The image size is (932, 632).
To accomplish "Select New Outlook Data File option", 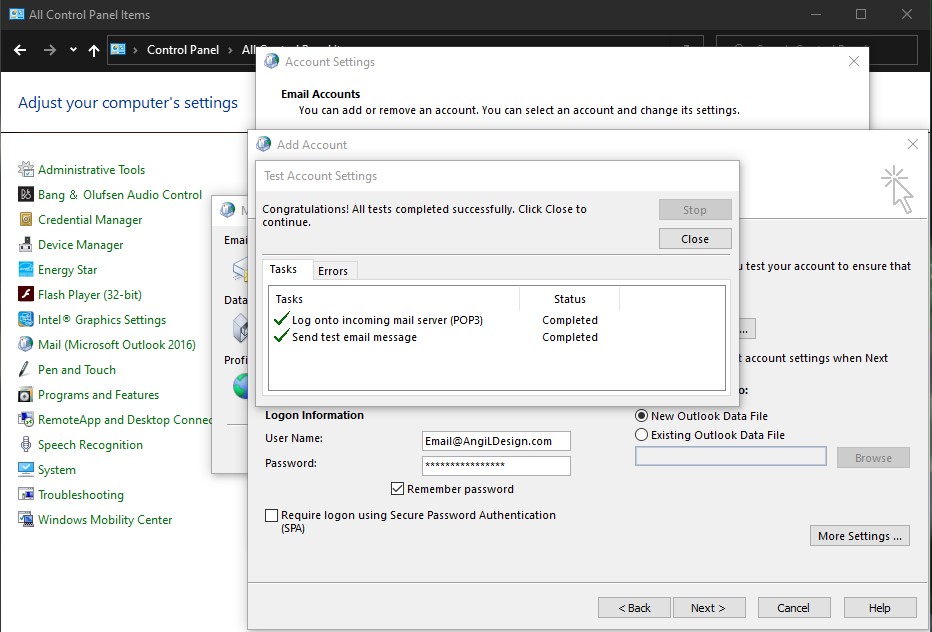I will pyautogui.click(x=641, y=416).
